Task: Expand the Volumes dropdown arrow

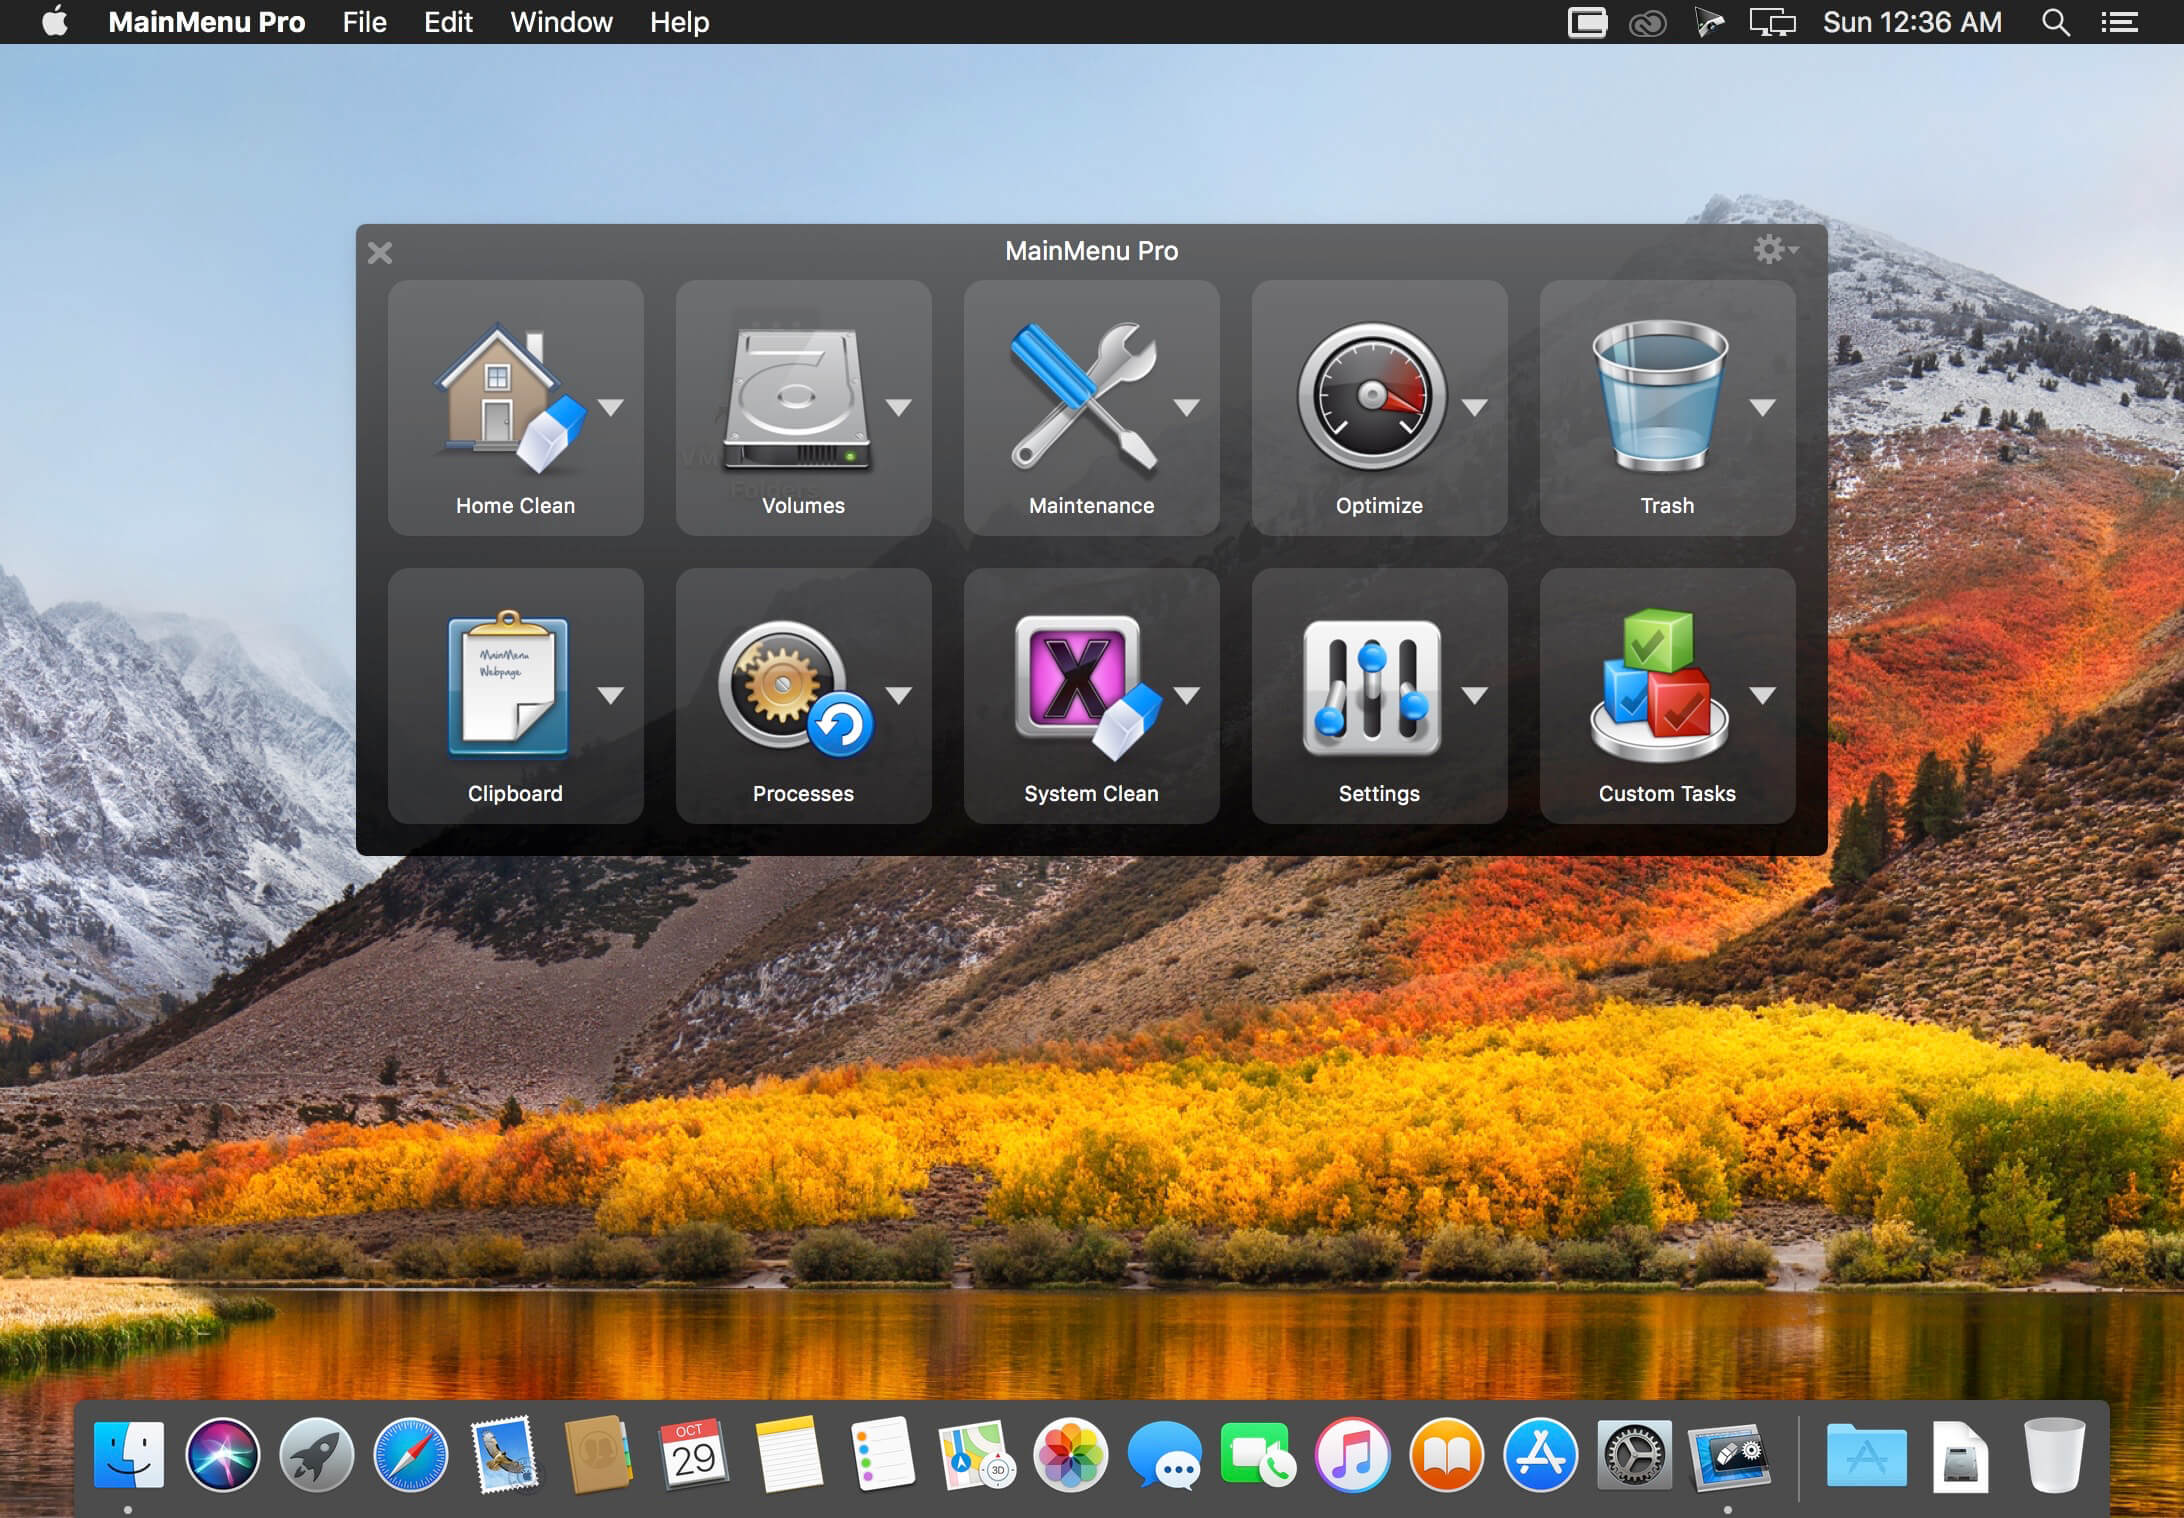Action: click(899, 407)
